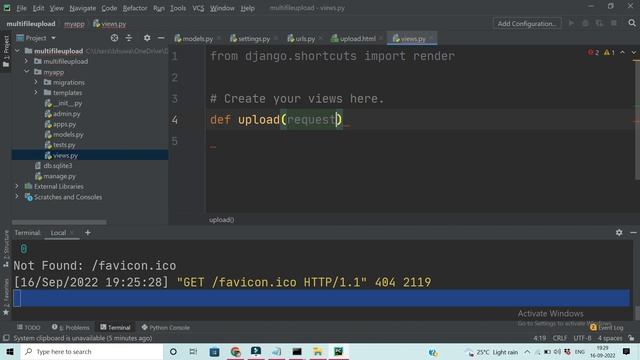
Task: Click Add Configuration button
Action: [x=527, y=24]
